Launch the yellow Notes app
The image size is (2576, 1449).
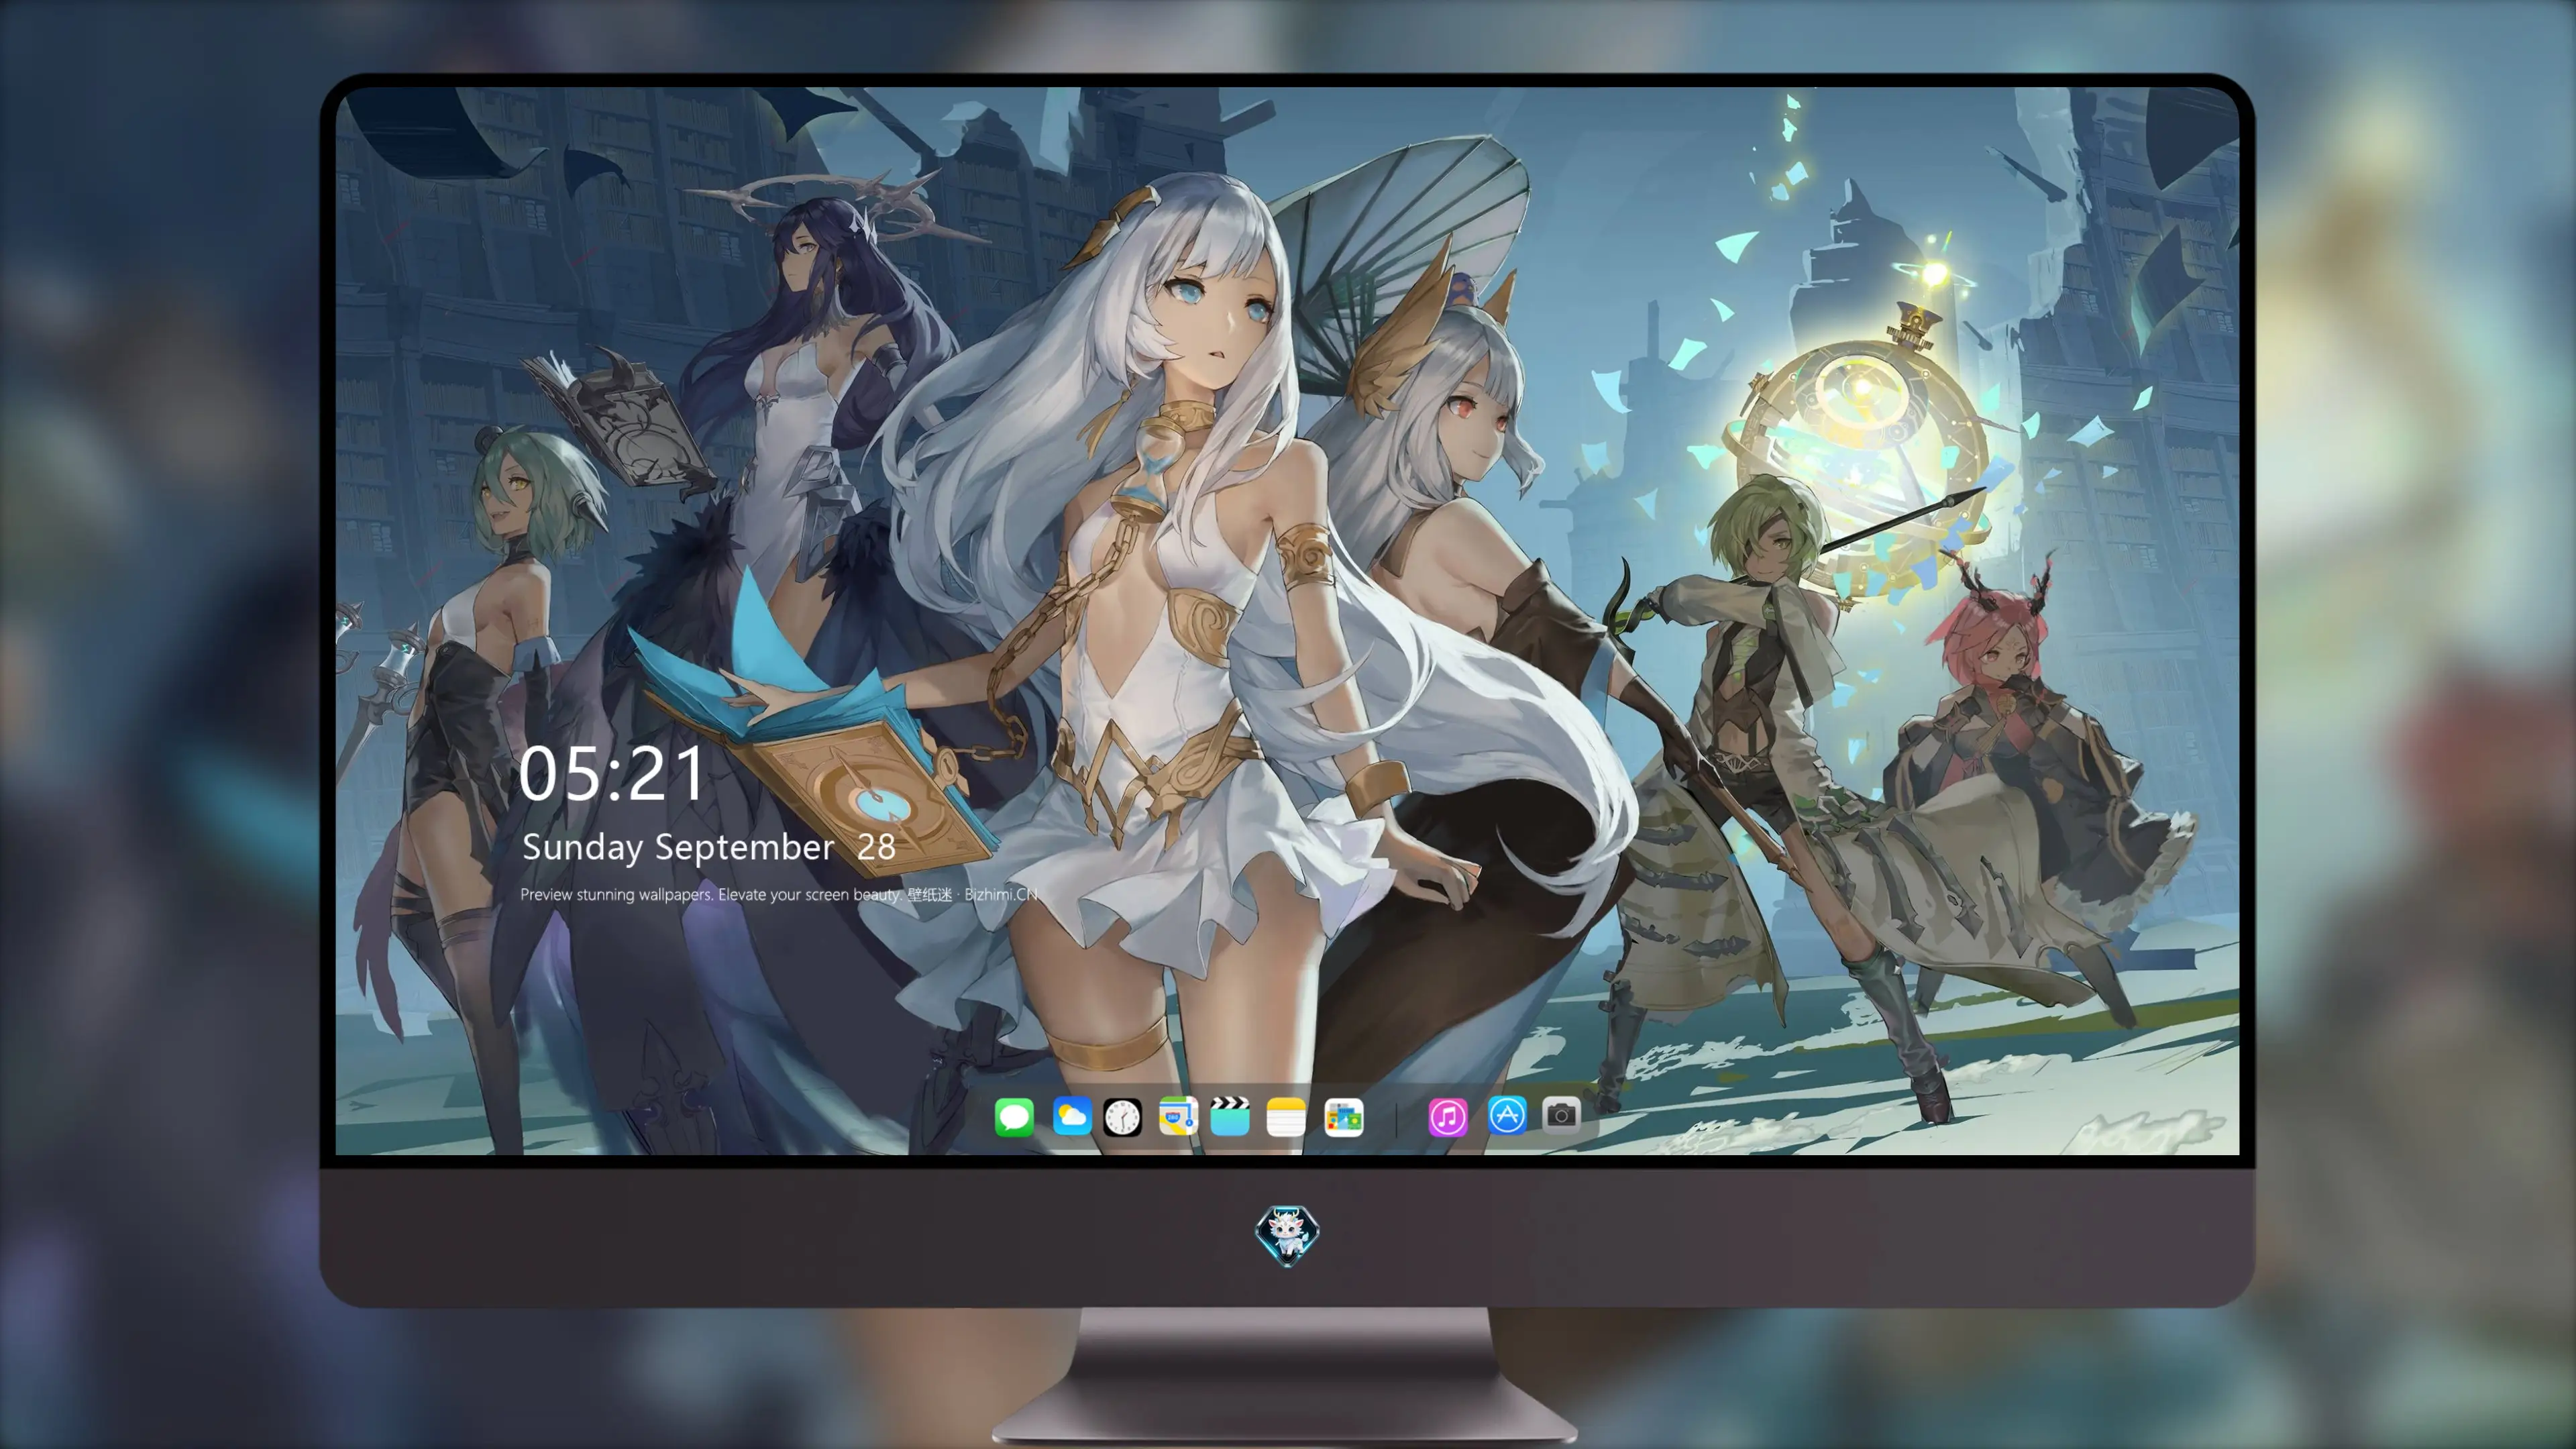point(1286,1116)
